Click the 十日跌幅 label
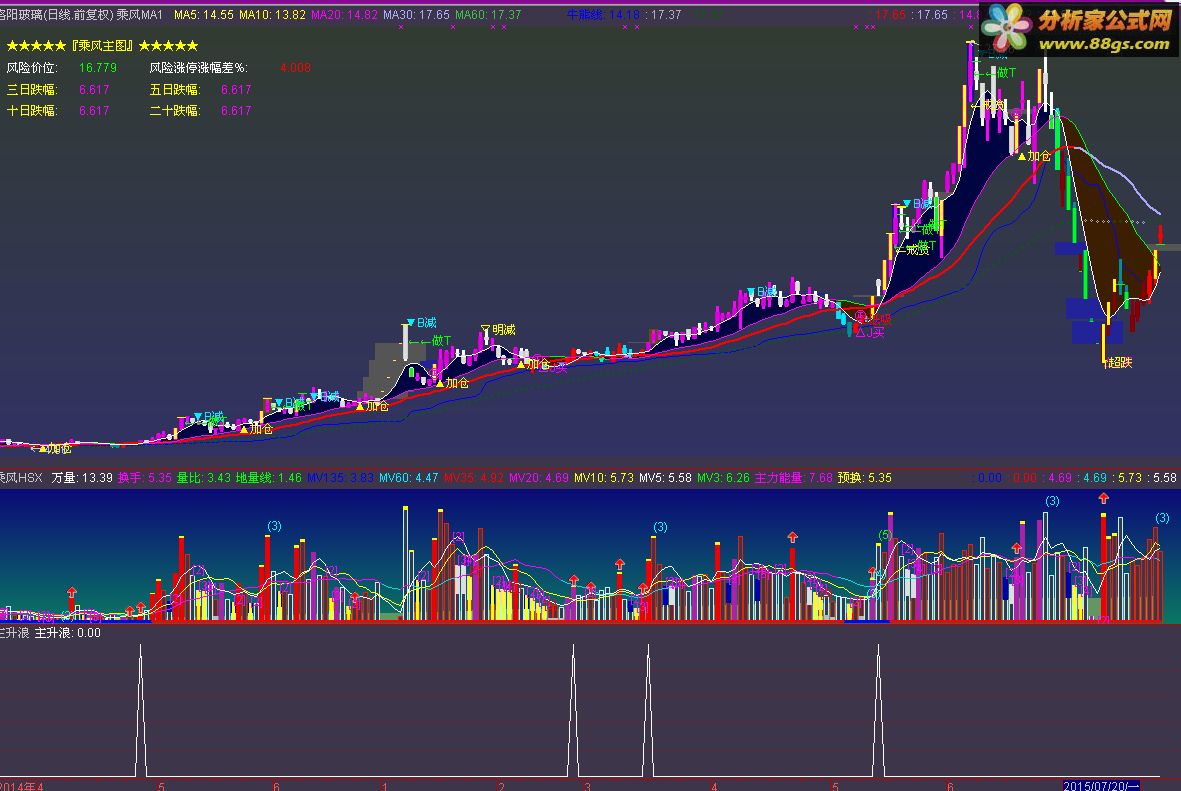This screenshot has height=791, width=1181. (x=32, y=111)
